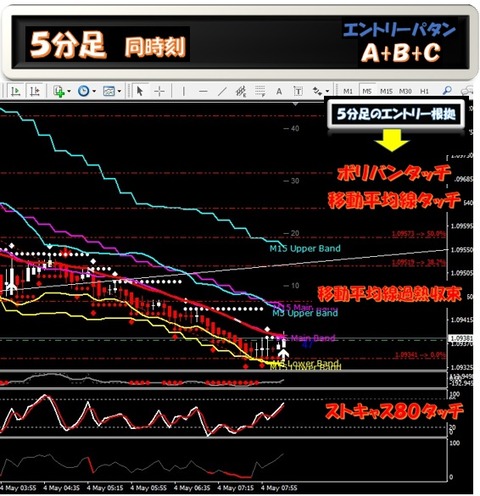Click the M5 Lower Band label
480x496 pixels.
pyautogui.click(x=306, y=363)
